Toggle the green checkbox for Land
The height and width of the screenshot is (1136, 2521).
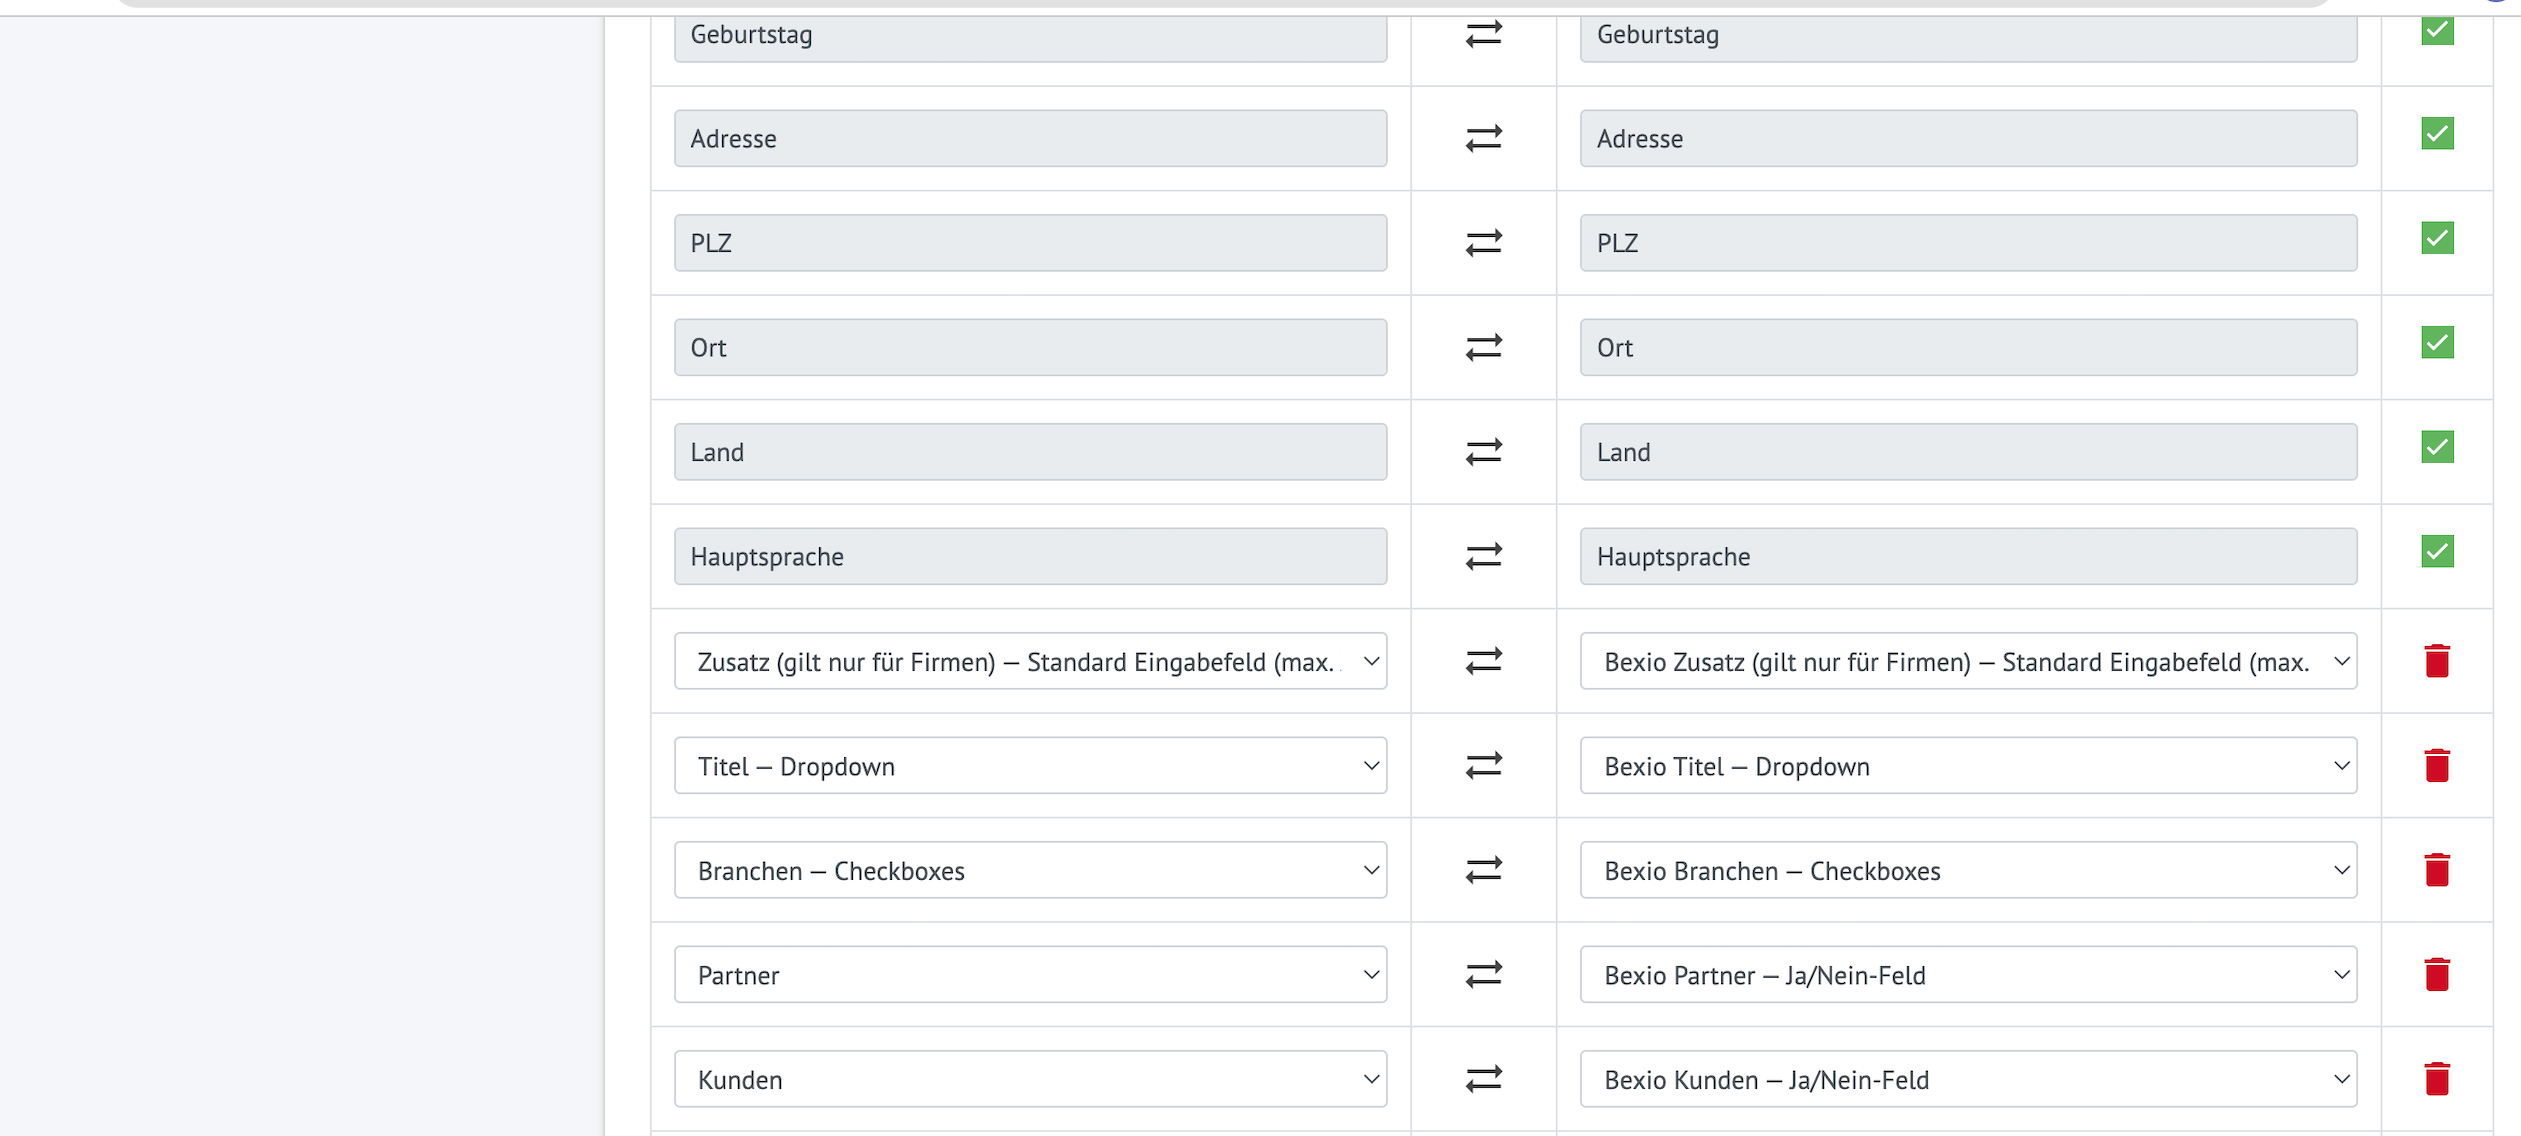tap(2437, 447)
